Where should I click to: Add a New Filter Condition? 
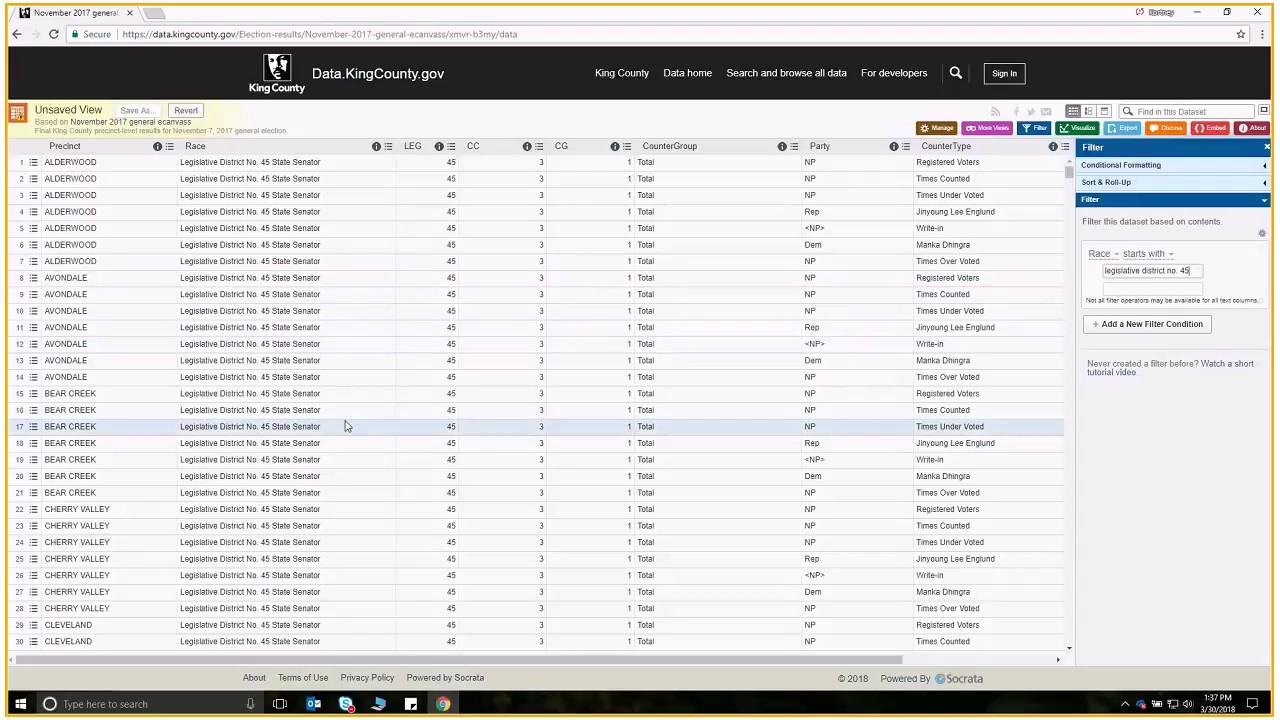(x=1148, y=324)
